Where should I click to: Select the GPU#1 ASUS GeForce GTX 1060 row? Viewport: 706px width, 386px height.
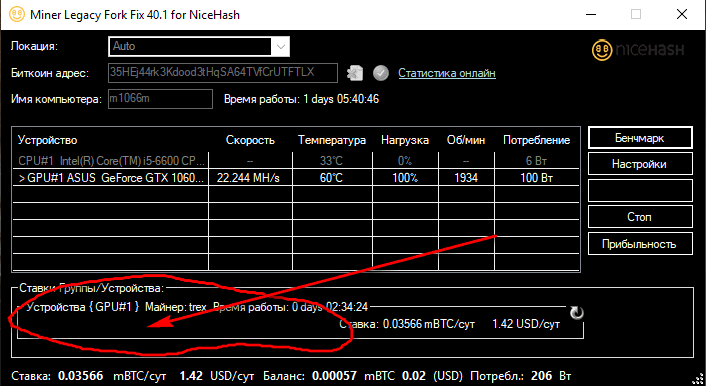[x=296, y=177]
